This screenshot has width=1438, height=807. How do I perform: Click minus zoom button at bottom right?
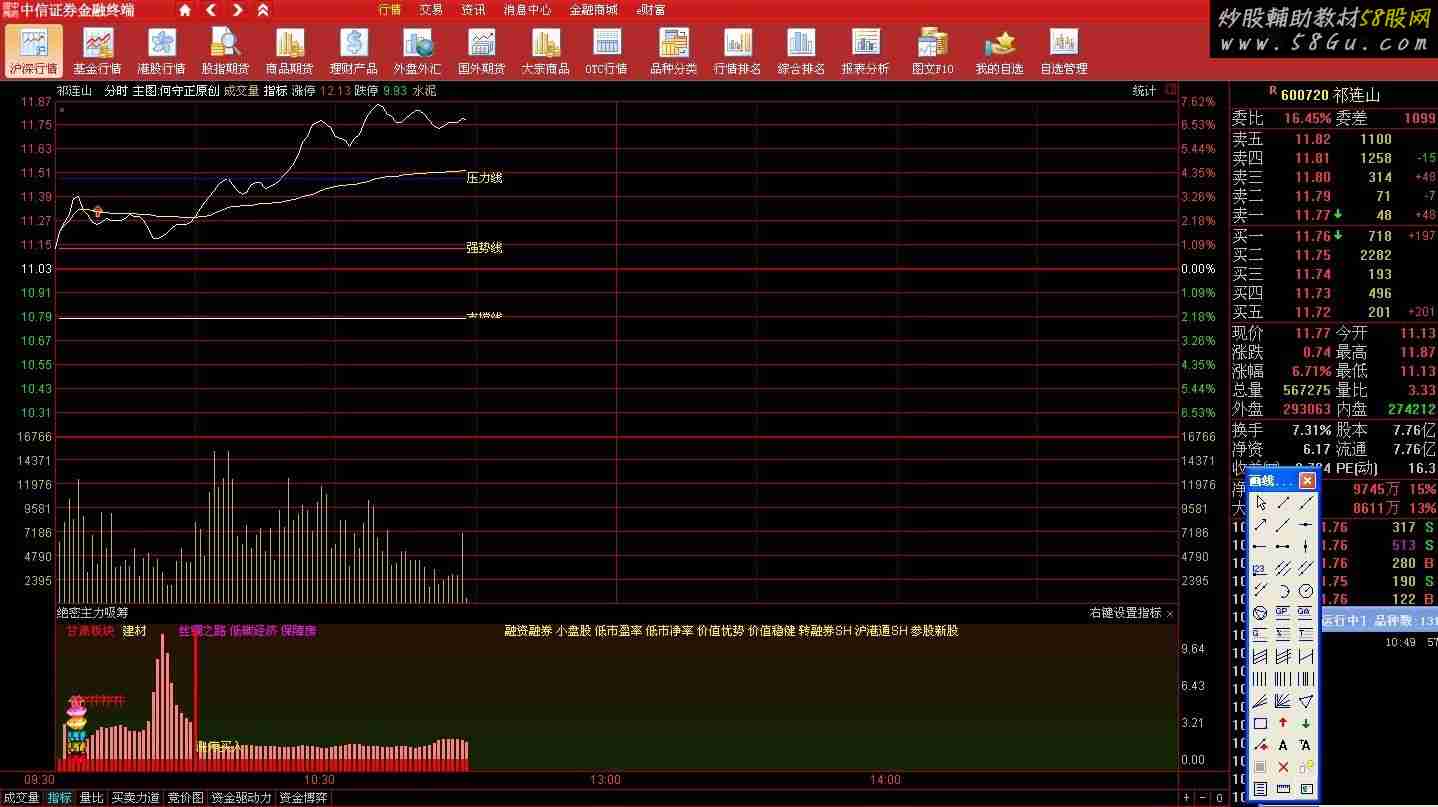[1203, 798]
